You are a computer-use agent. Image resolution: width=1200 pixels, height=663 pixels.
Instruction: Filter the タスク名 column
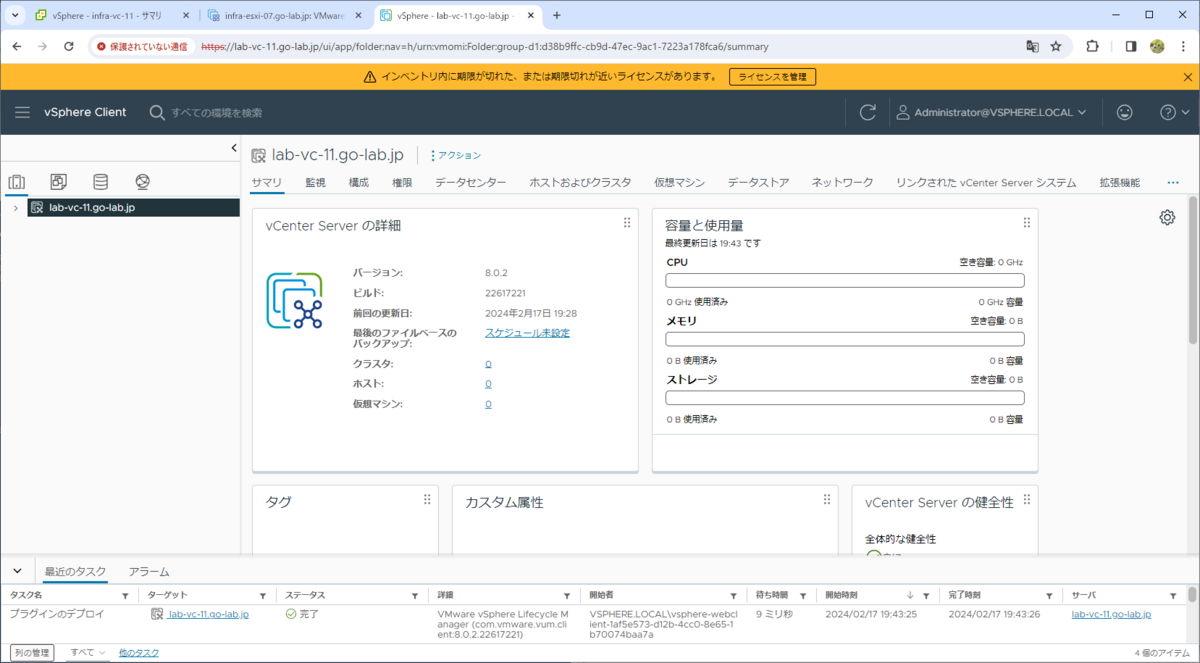click(125, 595)
